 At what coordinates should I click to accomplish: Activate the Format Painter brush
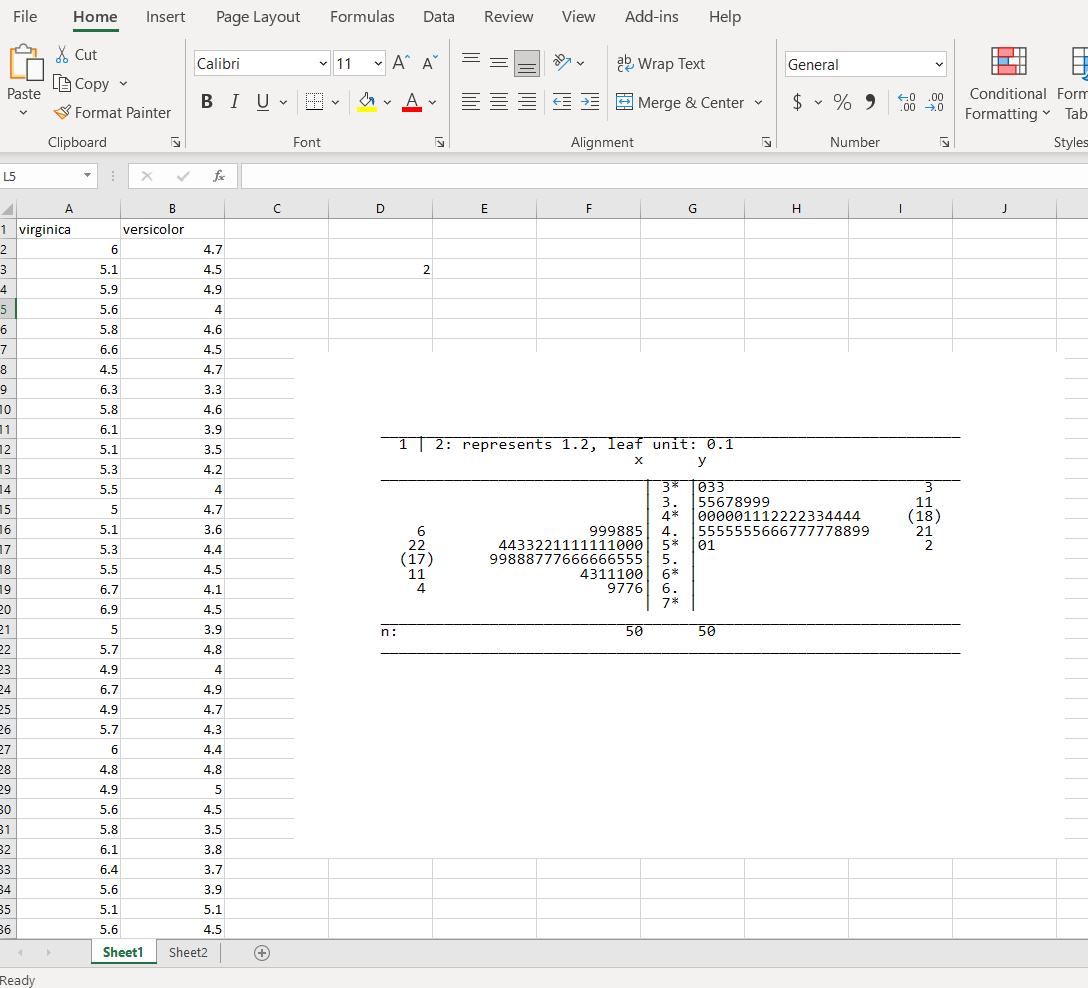tap(62, 112)
